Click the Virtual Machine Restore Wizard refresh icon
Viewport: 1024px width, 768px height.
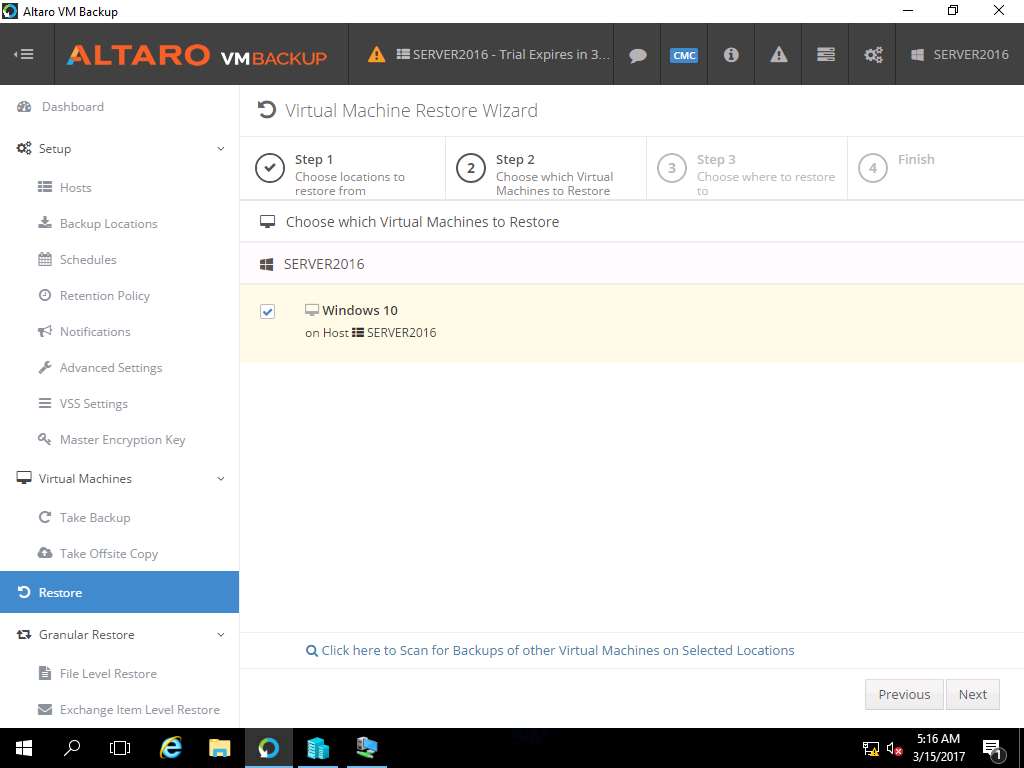click(x=266, y=110)
